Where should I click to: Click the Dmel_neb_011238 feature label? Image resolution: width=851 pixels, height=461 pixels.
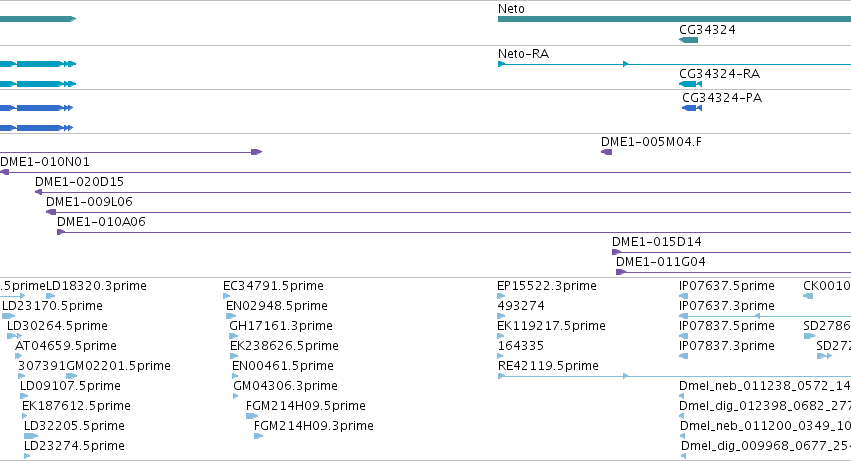(x=765, y=386)
